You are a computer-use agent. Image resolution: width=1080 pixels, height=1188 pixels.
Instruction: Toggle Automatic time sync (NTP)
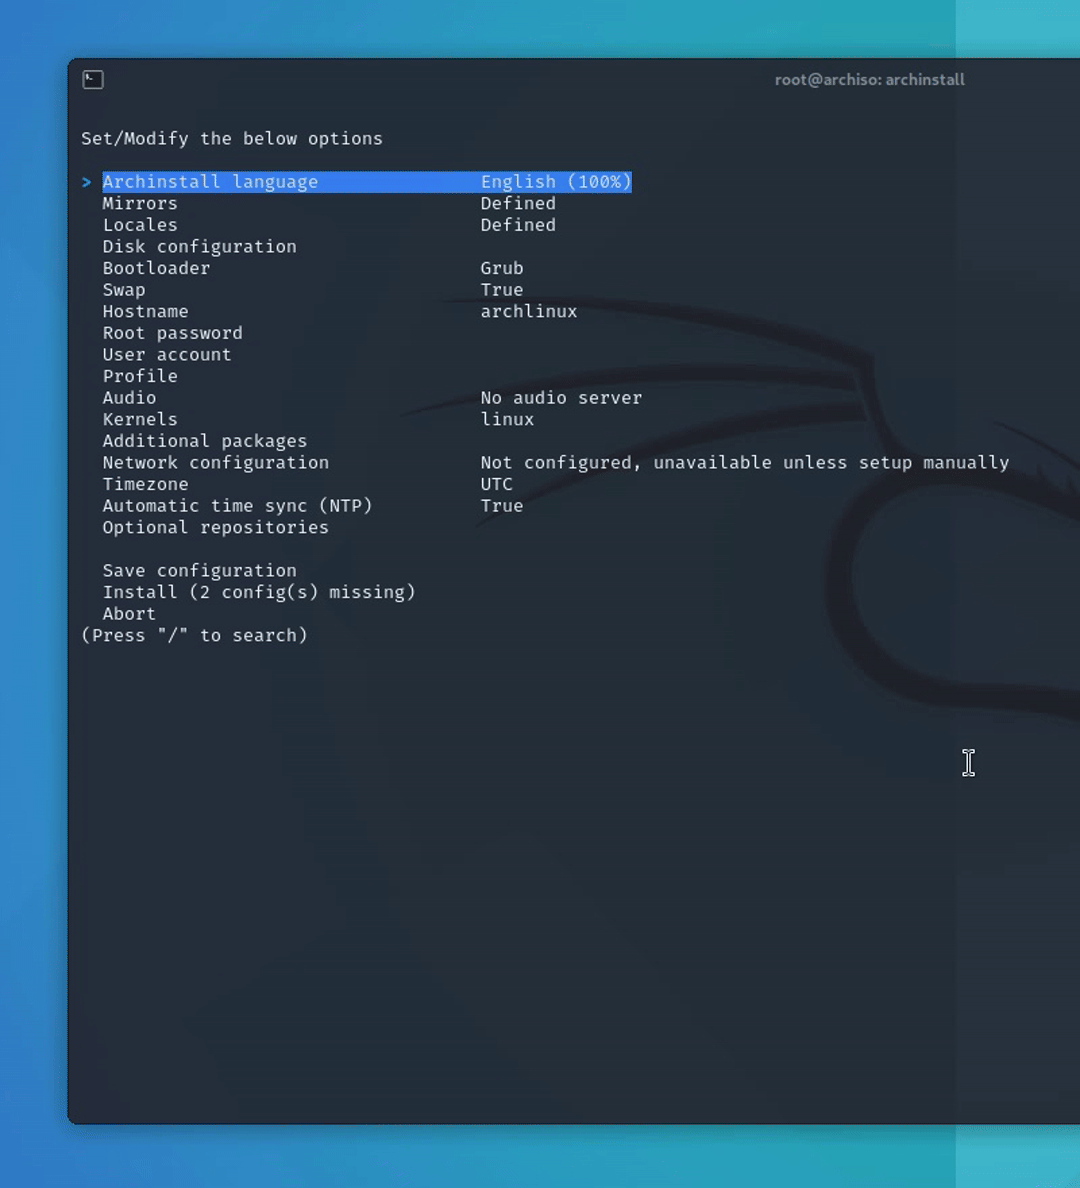[x=237, y=505]
